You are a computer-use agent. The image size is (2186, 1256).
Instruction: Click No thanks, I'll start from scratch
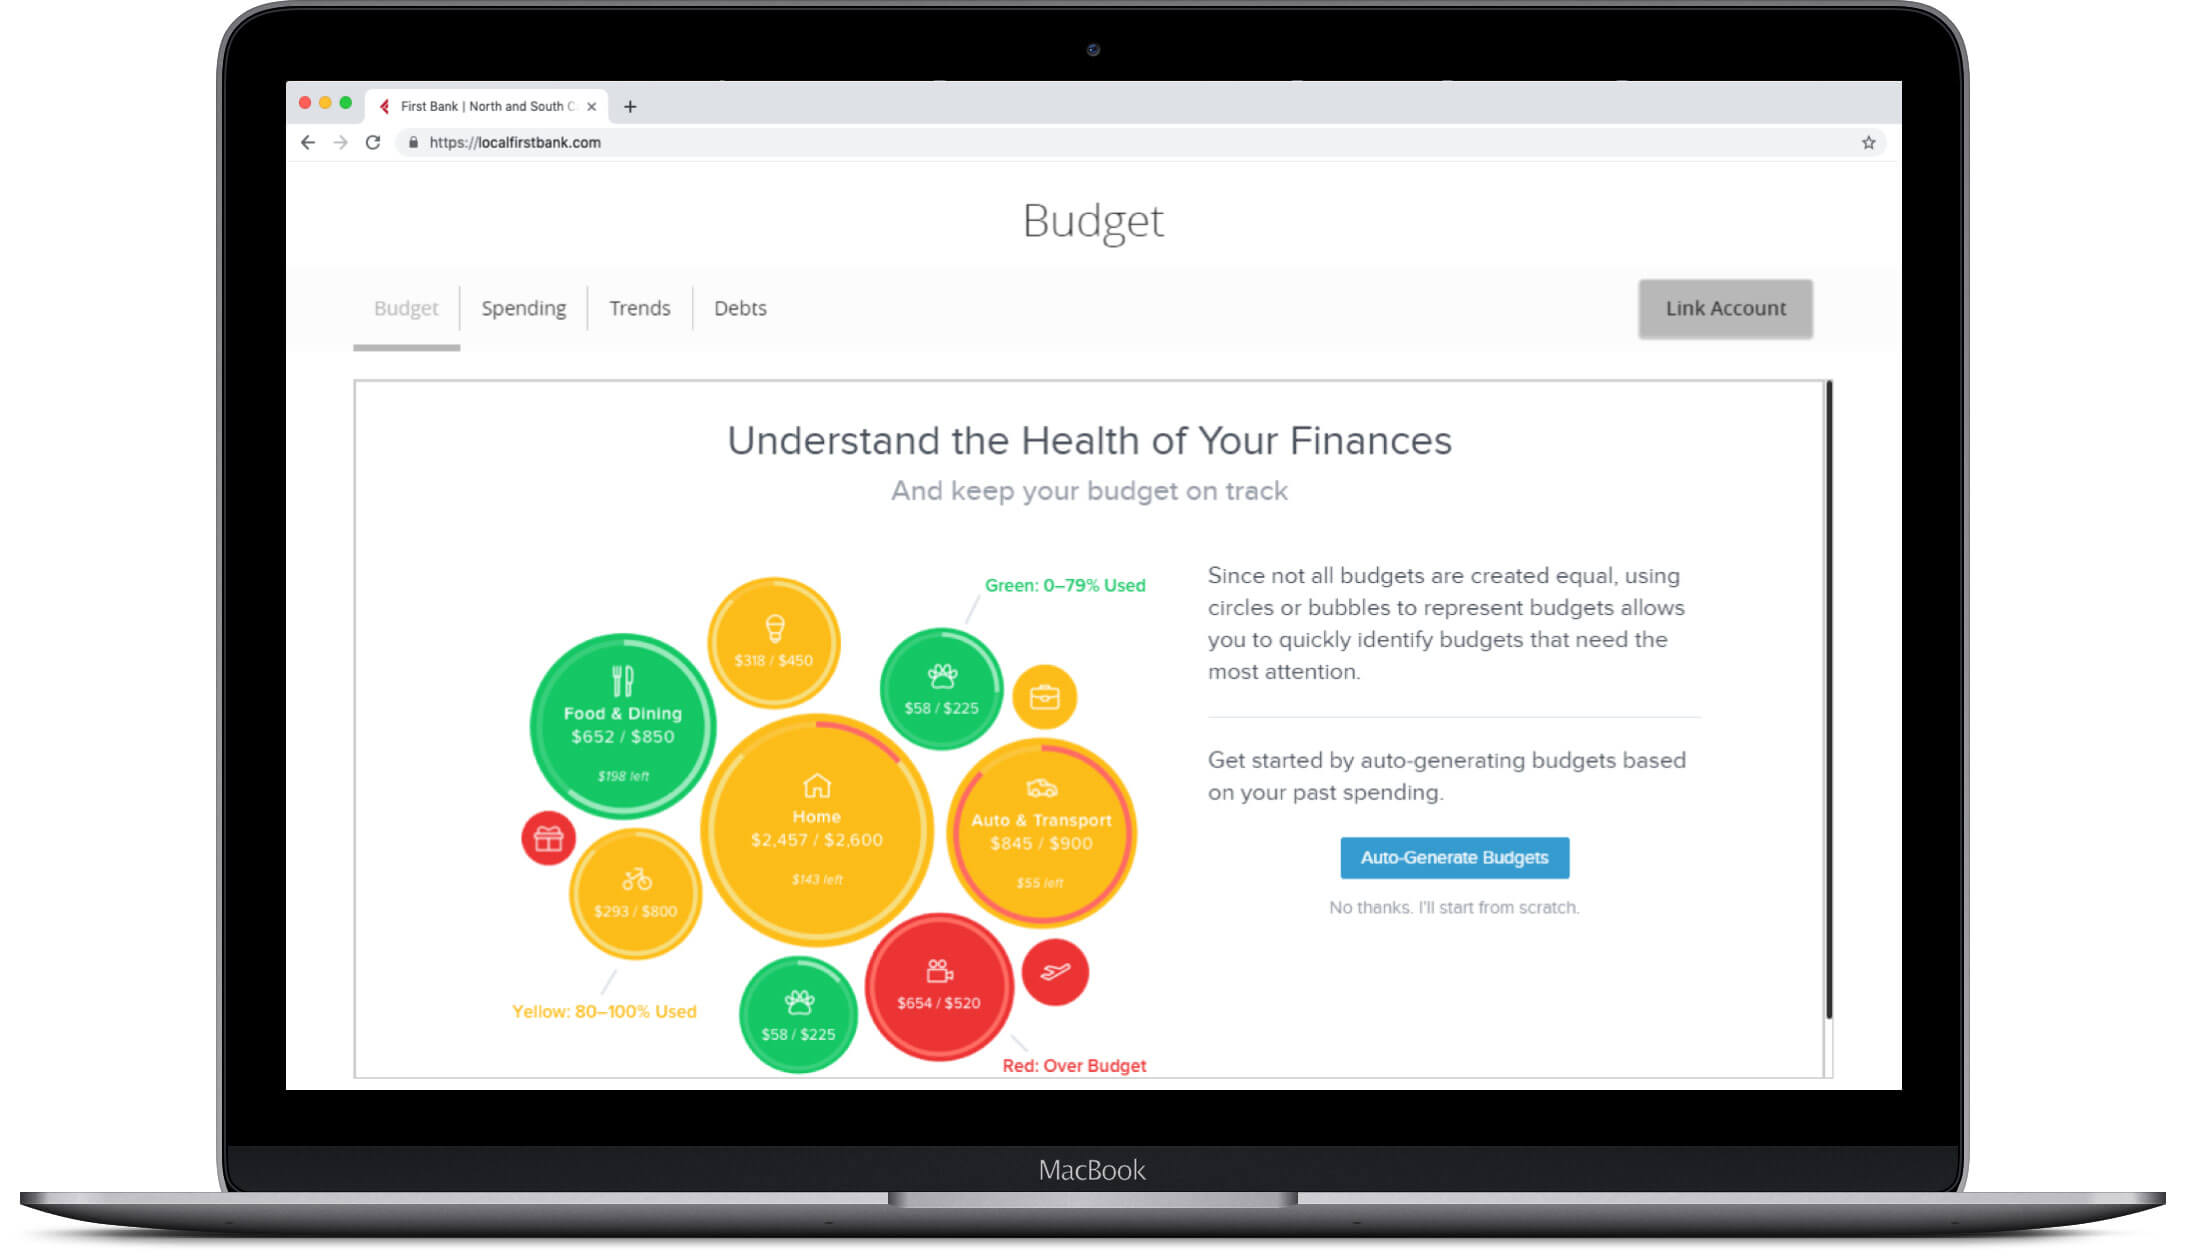[x=1452, y=906]
